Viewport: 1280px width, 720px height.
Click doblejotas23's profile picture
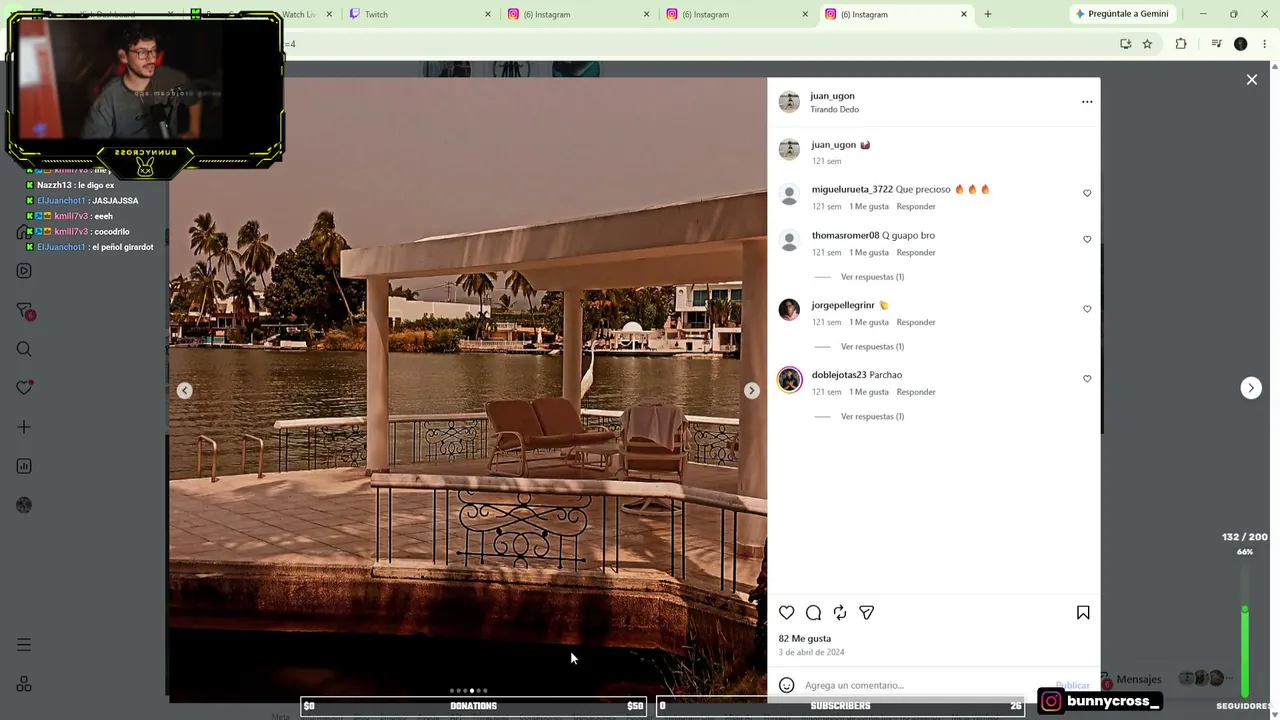point(790,380)
